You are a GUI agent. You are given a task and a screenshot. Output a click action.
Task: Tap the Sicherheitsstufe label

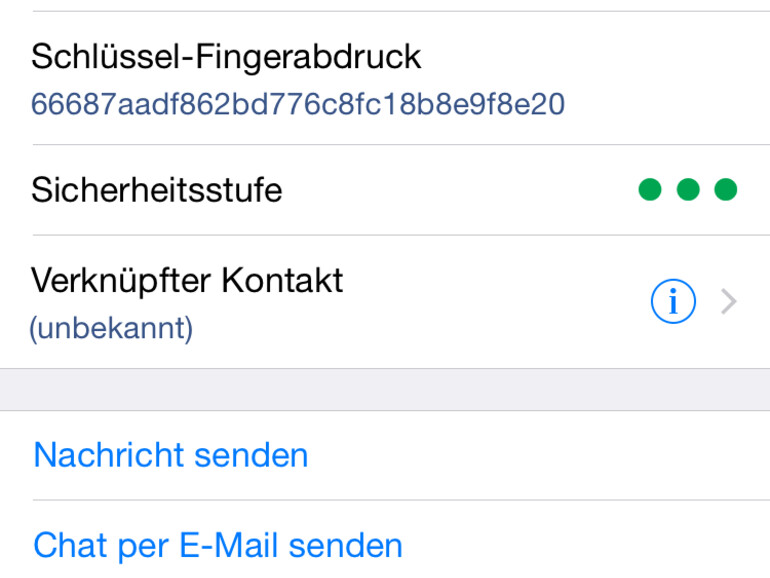pos(157,189)
